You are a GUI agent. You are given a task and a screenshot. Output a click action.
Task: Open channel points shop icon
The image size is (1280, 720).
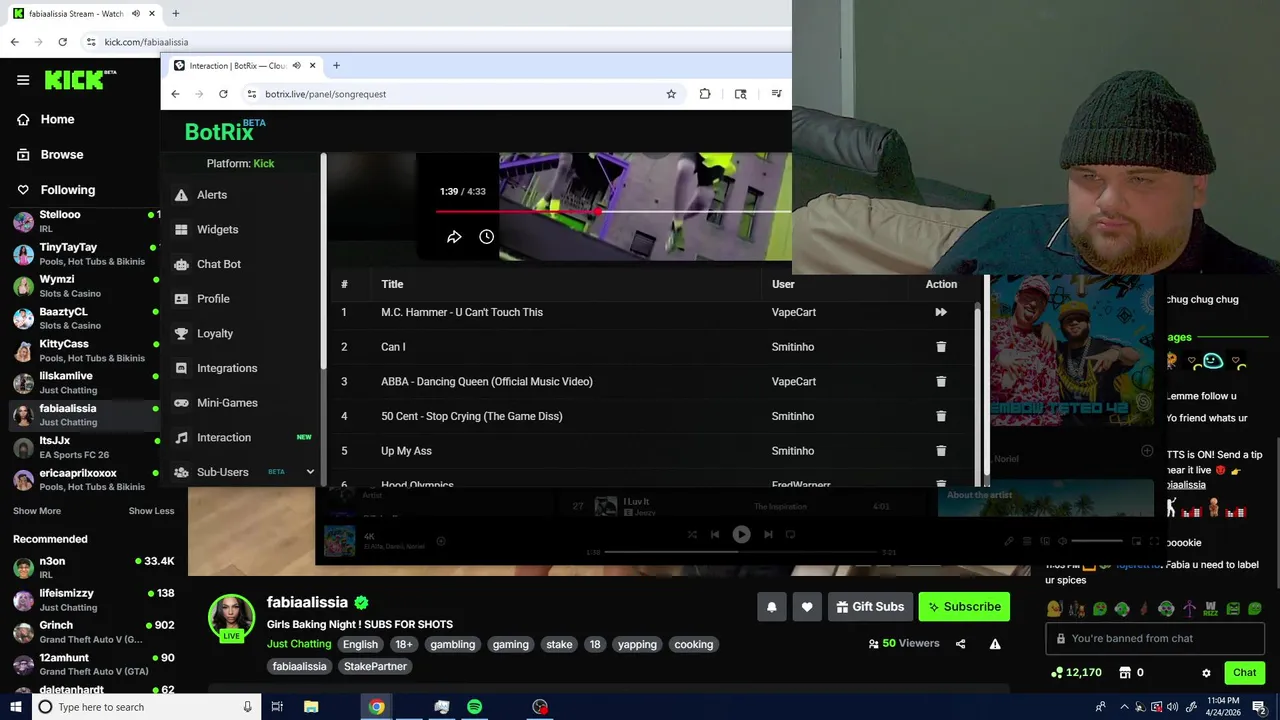point(1125,673)
